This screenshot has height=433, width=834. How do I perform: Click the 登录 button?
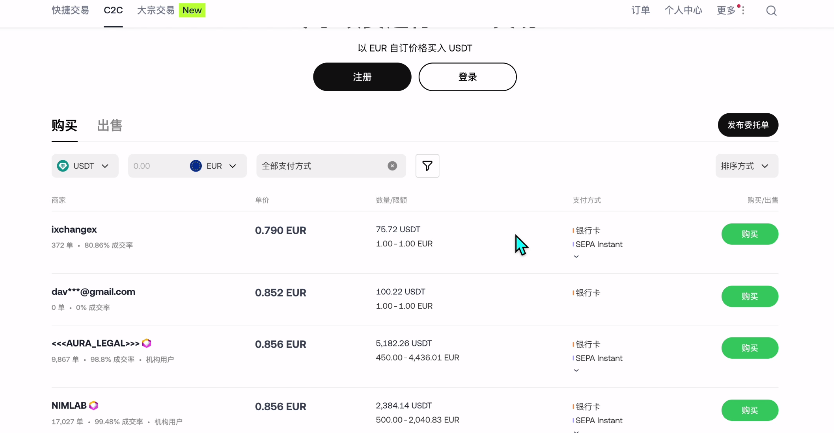(467, 77)
